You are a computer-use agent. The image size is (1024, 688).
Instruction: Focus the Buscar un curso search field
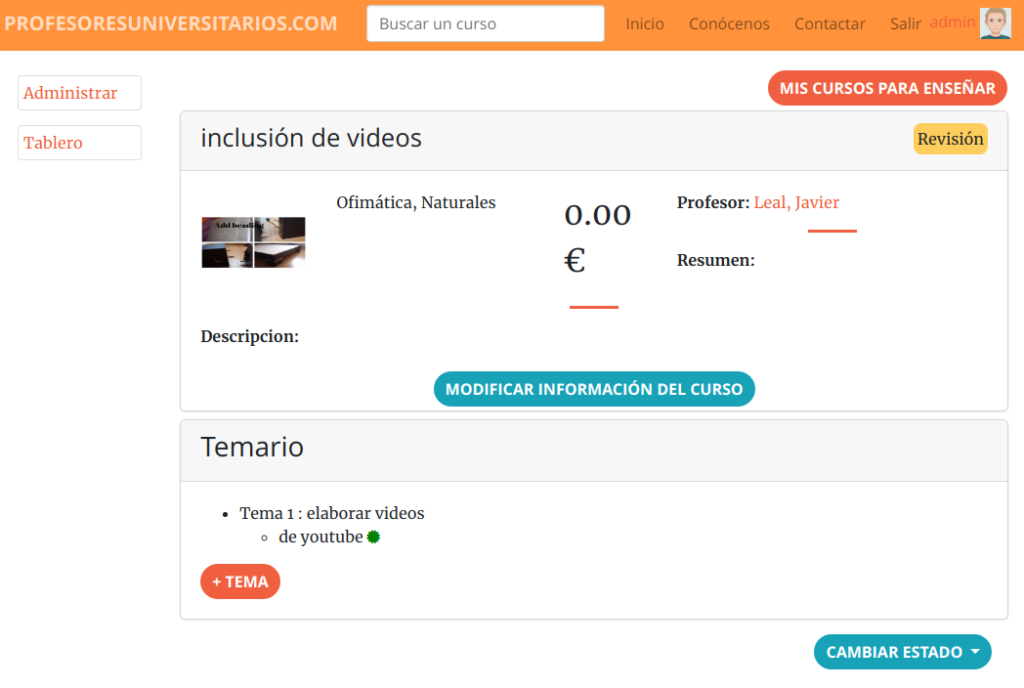tap(485, 24)
